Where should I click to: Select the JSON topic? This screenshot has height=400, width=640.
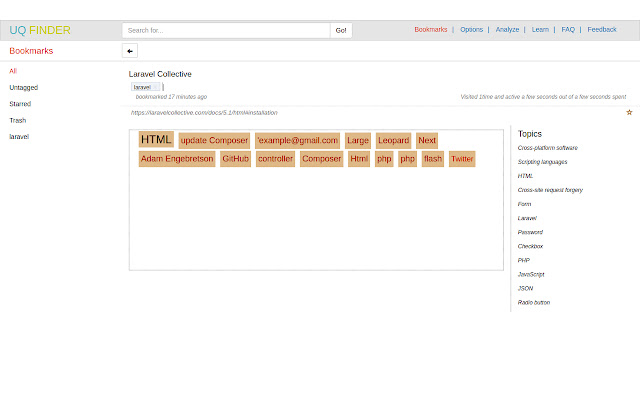(x=525, y=289)
